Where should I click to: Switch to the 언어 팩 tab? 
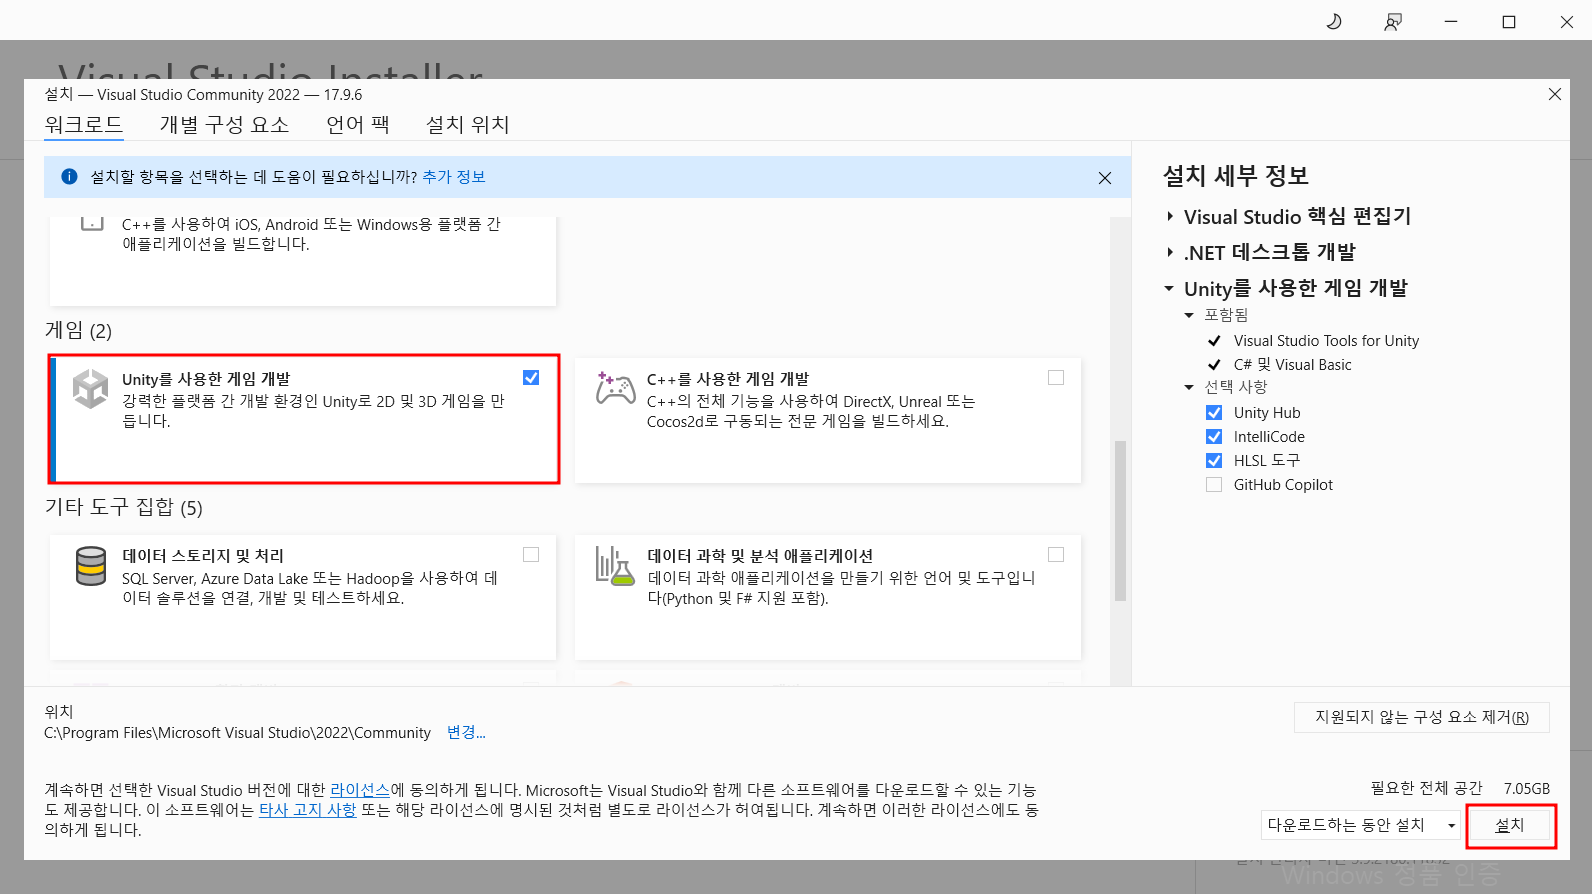point(358,124)
